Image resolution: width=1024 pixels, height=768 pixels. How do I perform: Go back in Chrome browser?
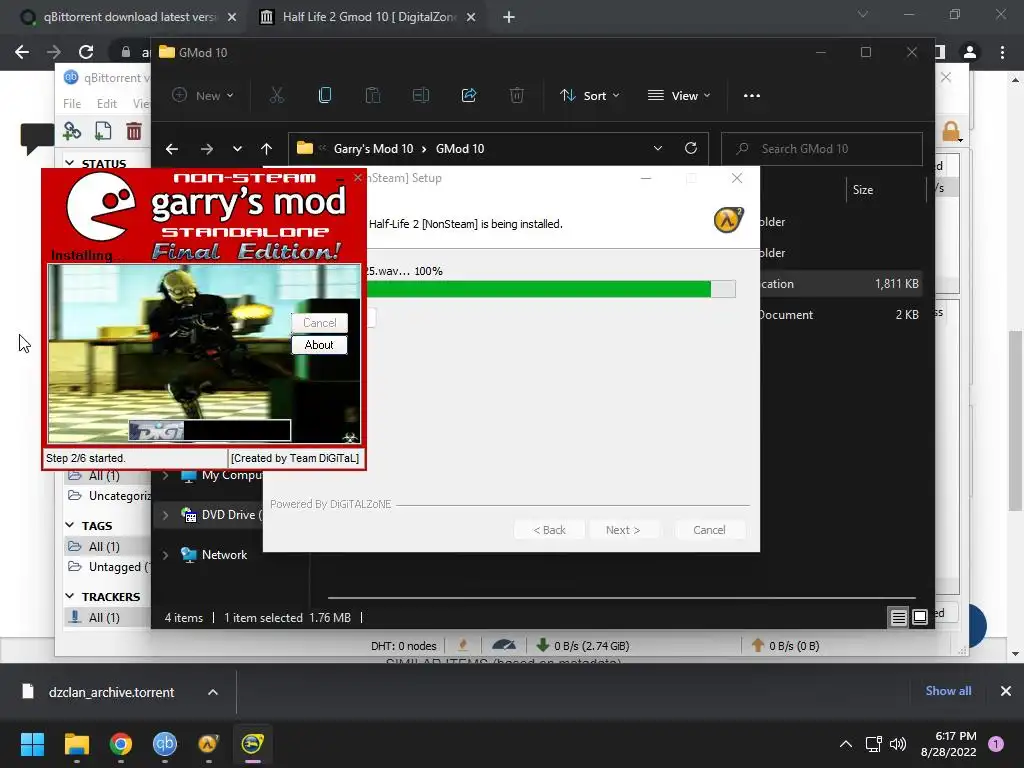[x=22, y=52]
